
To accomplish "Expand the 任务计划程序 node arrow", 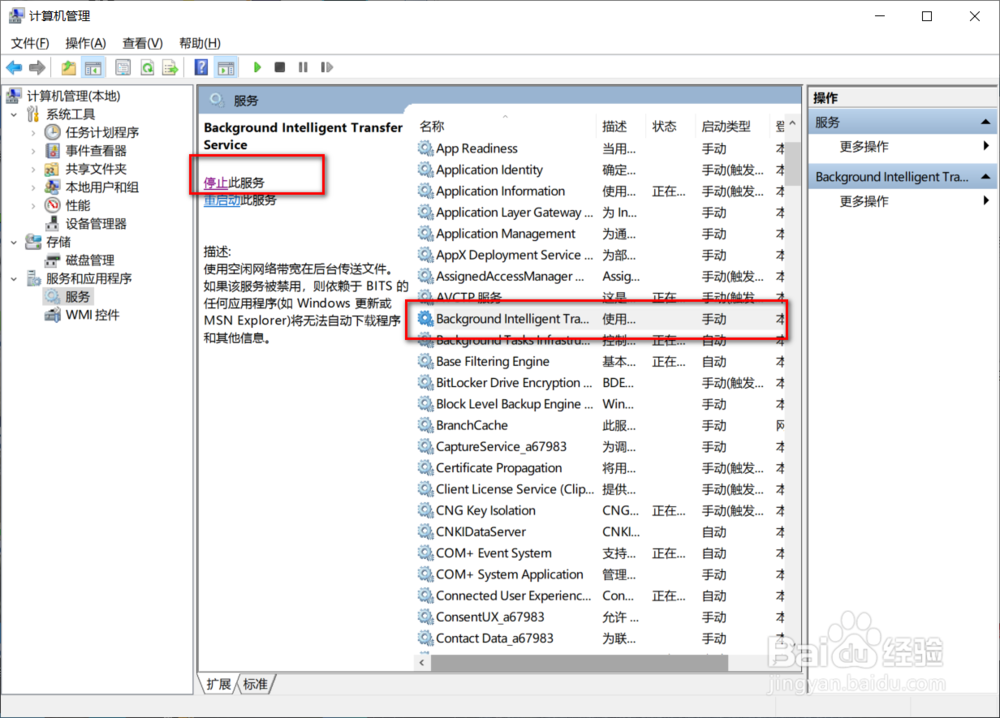I will [x=33, y=133].
